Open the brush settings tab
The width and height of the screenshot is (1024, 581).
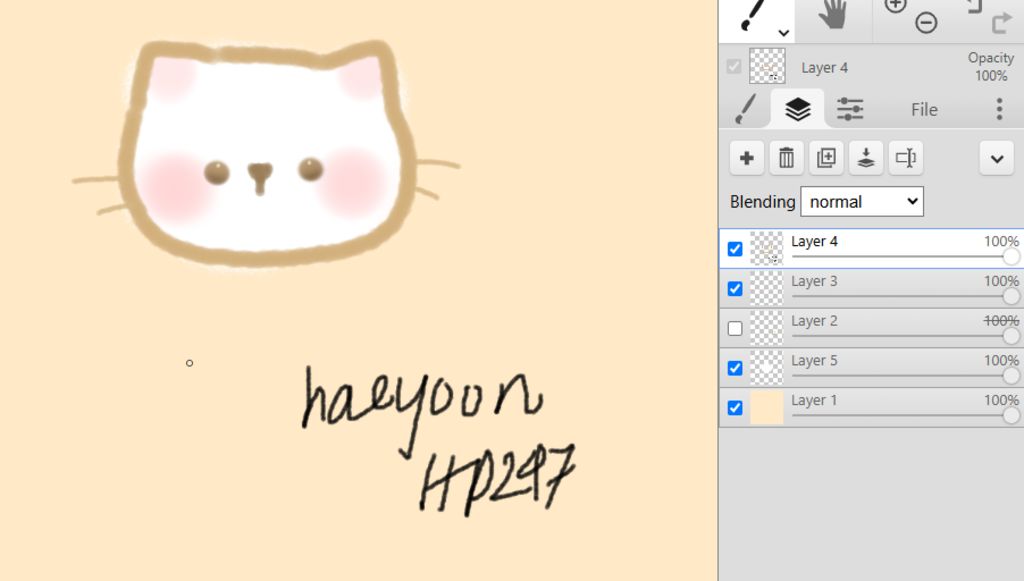746,109
